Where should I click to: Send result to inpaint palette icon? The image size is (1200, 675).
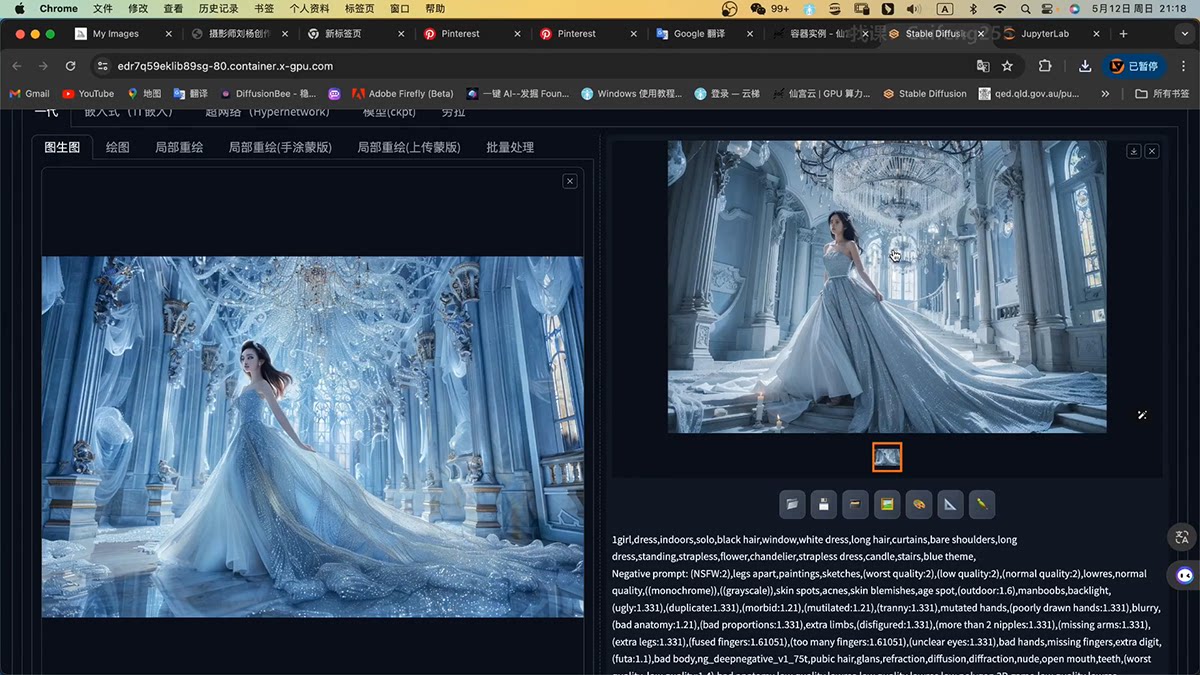coord(918,504)
